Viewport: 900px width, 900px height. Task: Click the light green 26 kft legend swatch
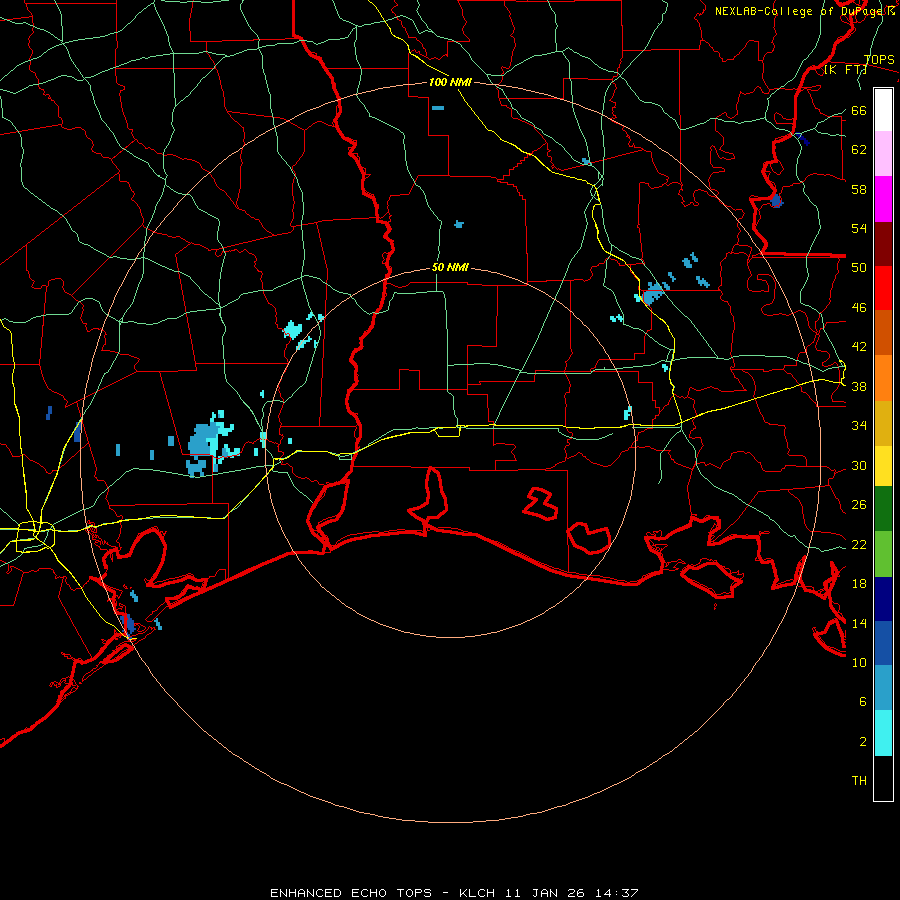tap(883, 554)
